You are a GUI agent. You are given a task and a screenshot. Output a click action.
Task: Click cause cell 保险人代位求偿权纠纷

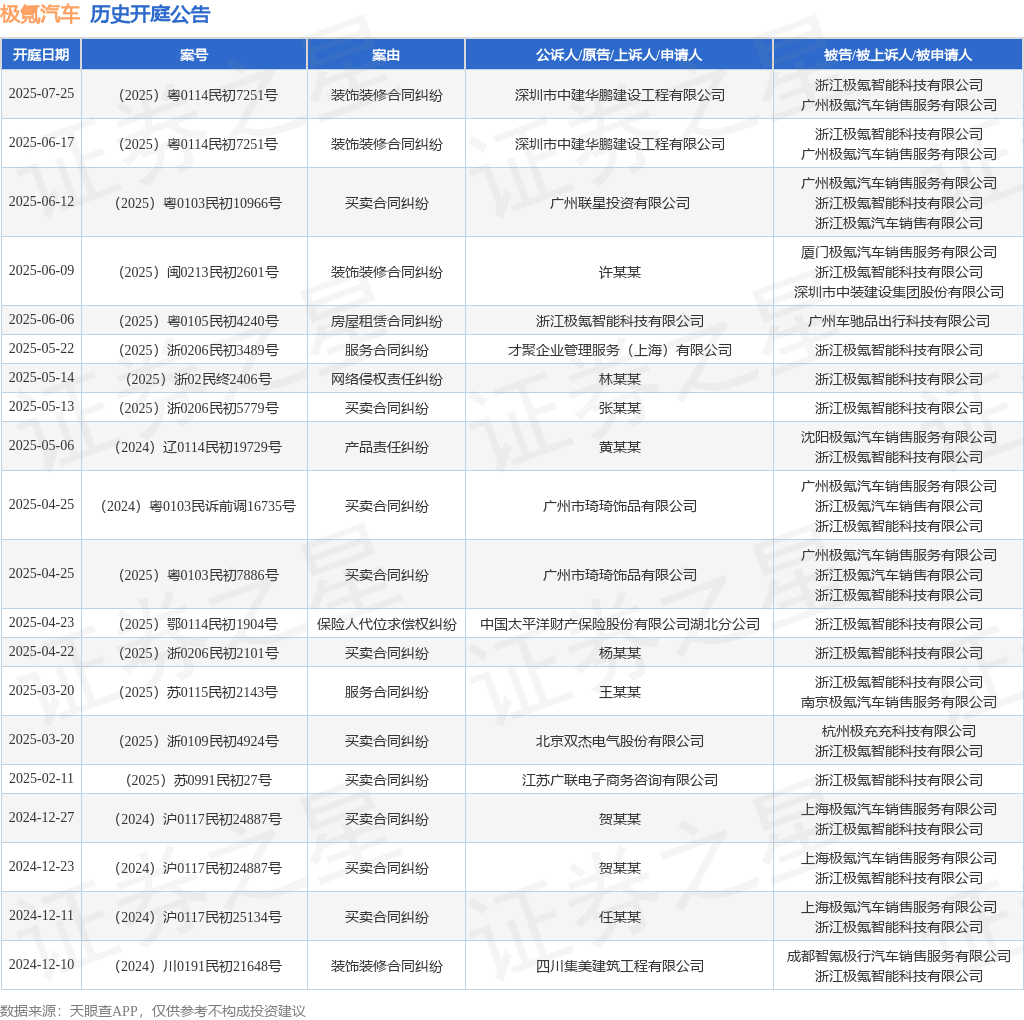click(x=386, y=624)
